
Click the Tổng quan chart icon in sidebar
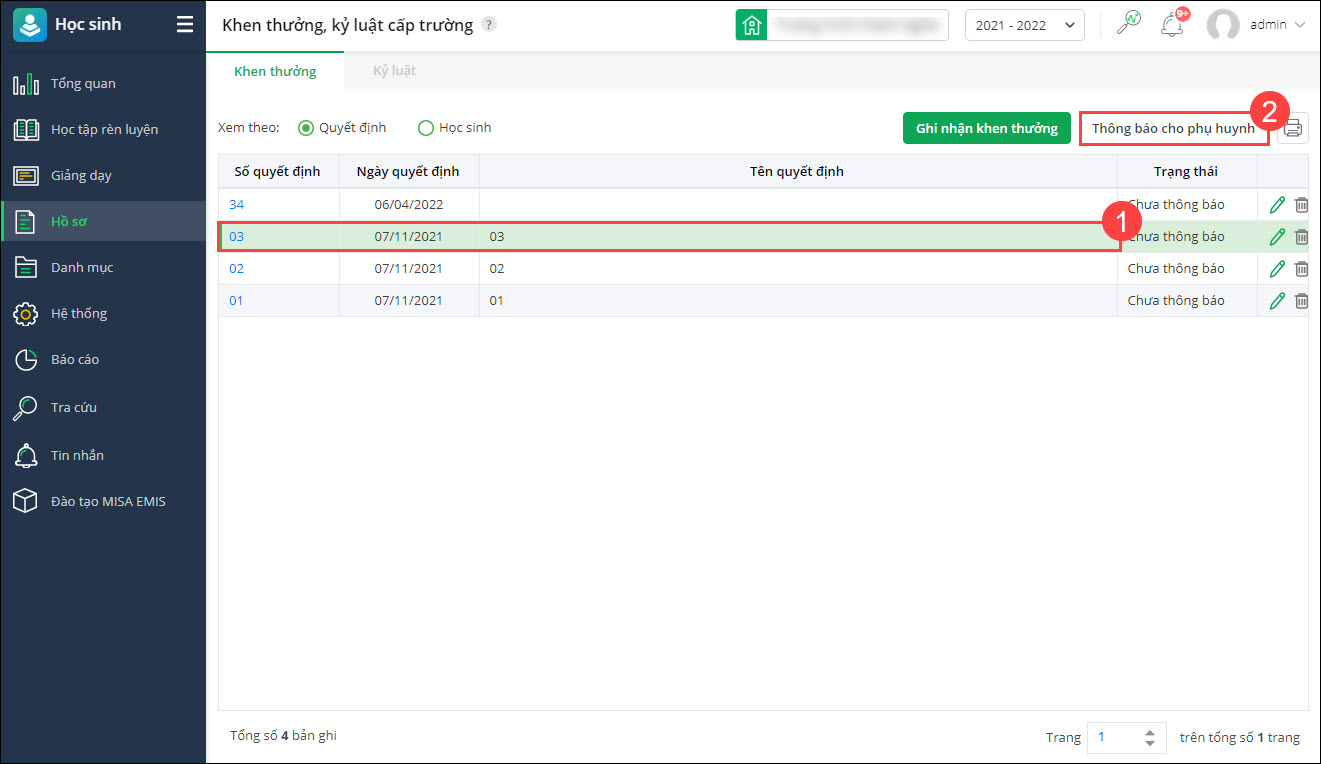tap(26, 84)
